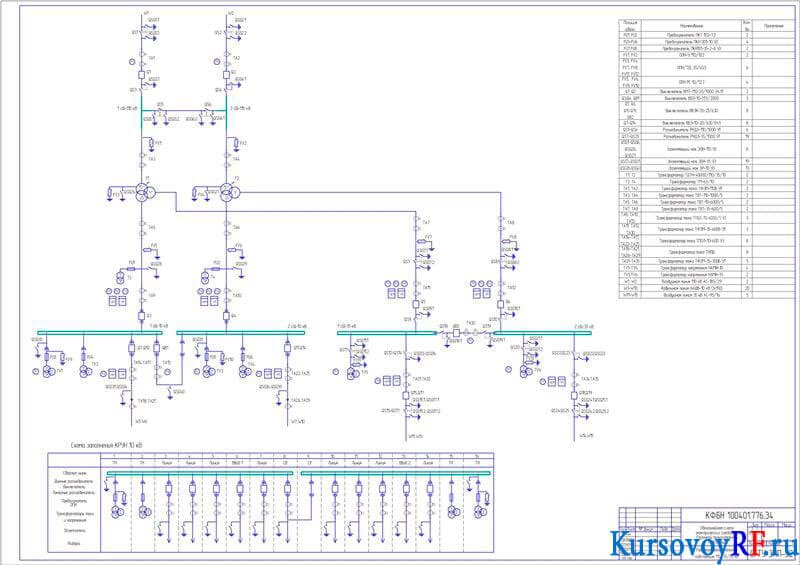The width and height of the screenshot is (800, 565).
Task: Click the T2 three-winding transformer symbol
Action: click(230, 193)
